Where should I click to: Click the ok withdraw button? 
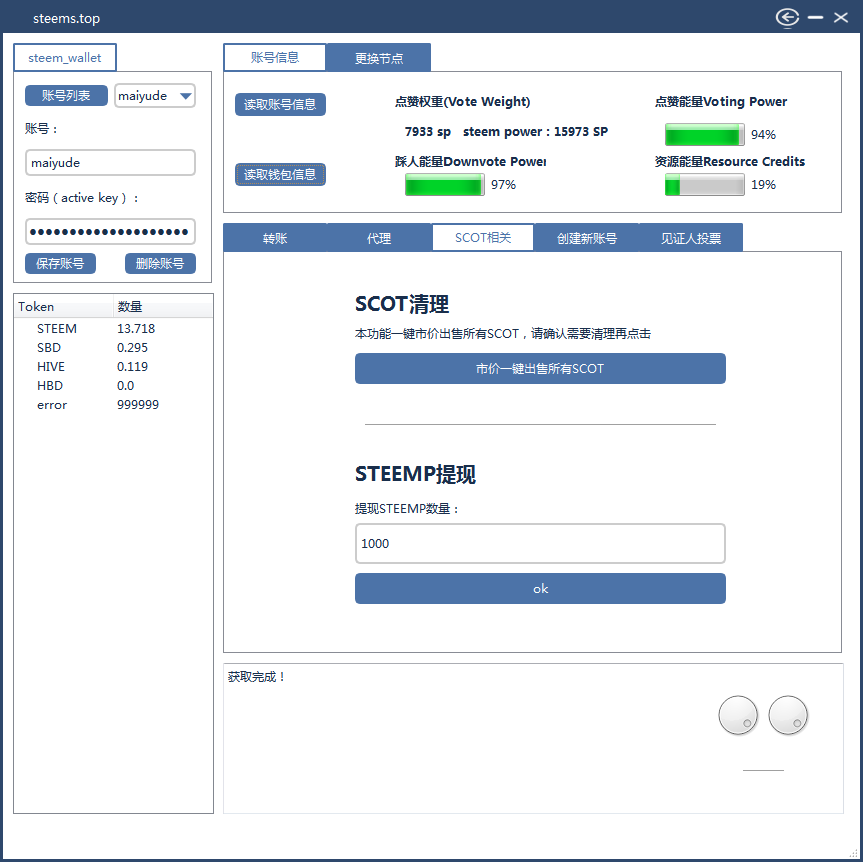coord(540,588)
